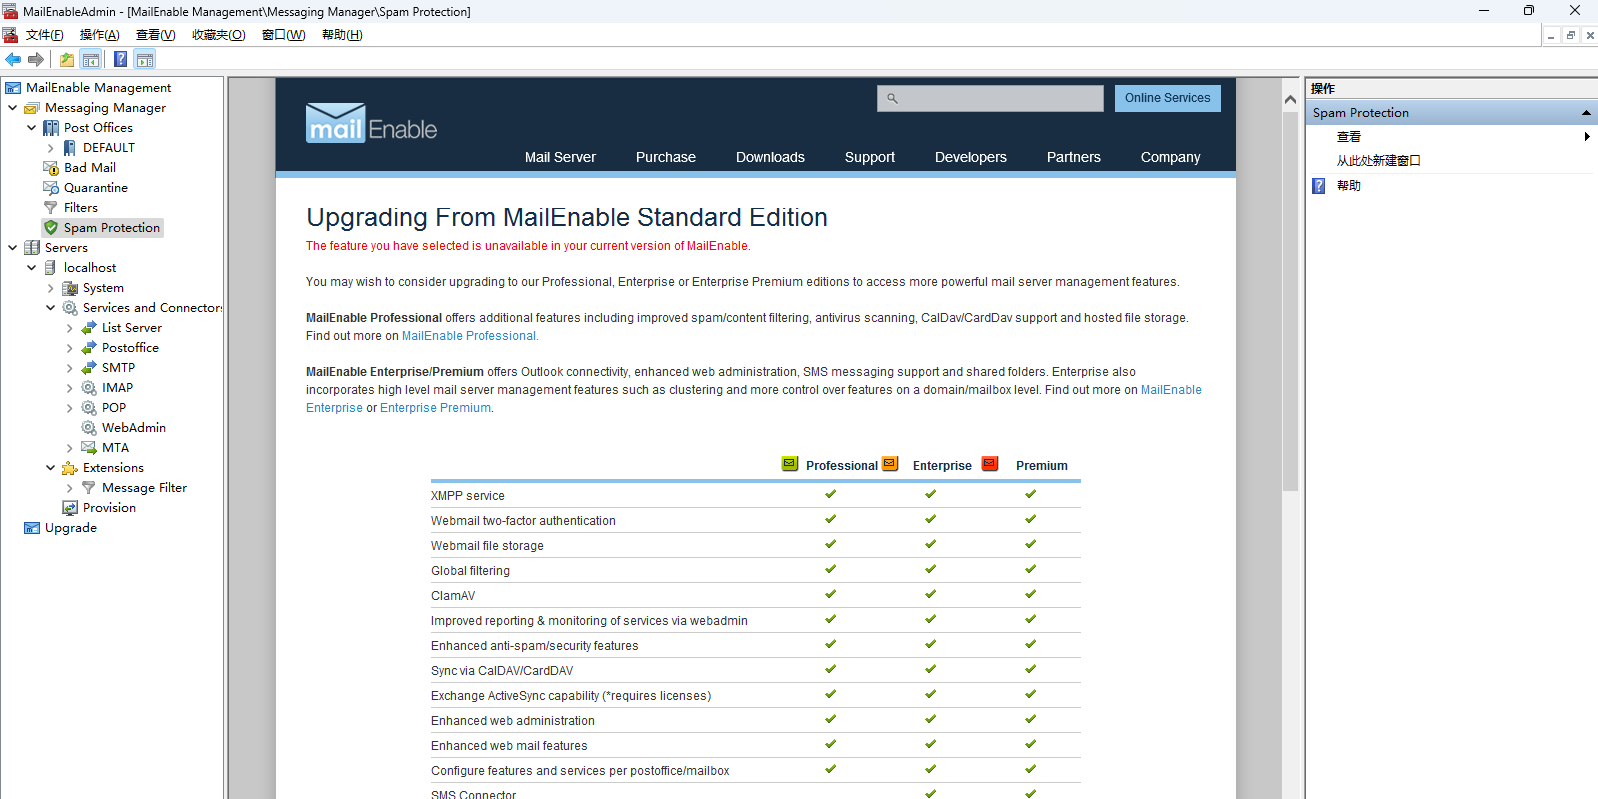Image resolution: width=1598 pixels, height=799 pixels.
Task: Toggle the action pane toolbar icon
Action: pyautogui.click(x=145, y=59)
